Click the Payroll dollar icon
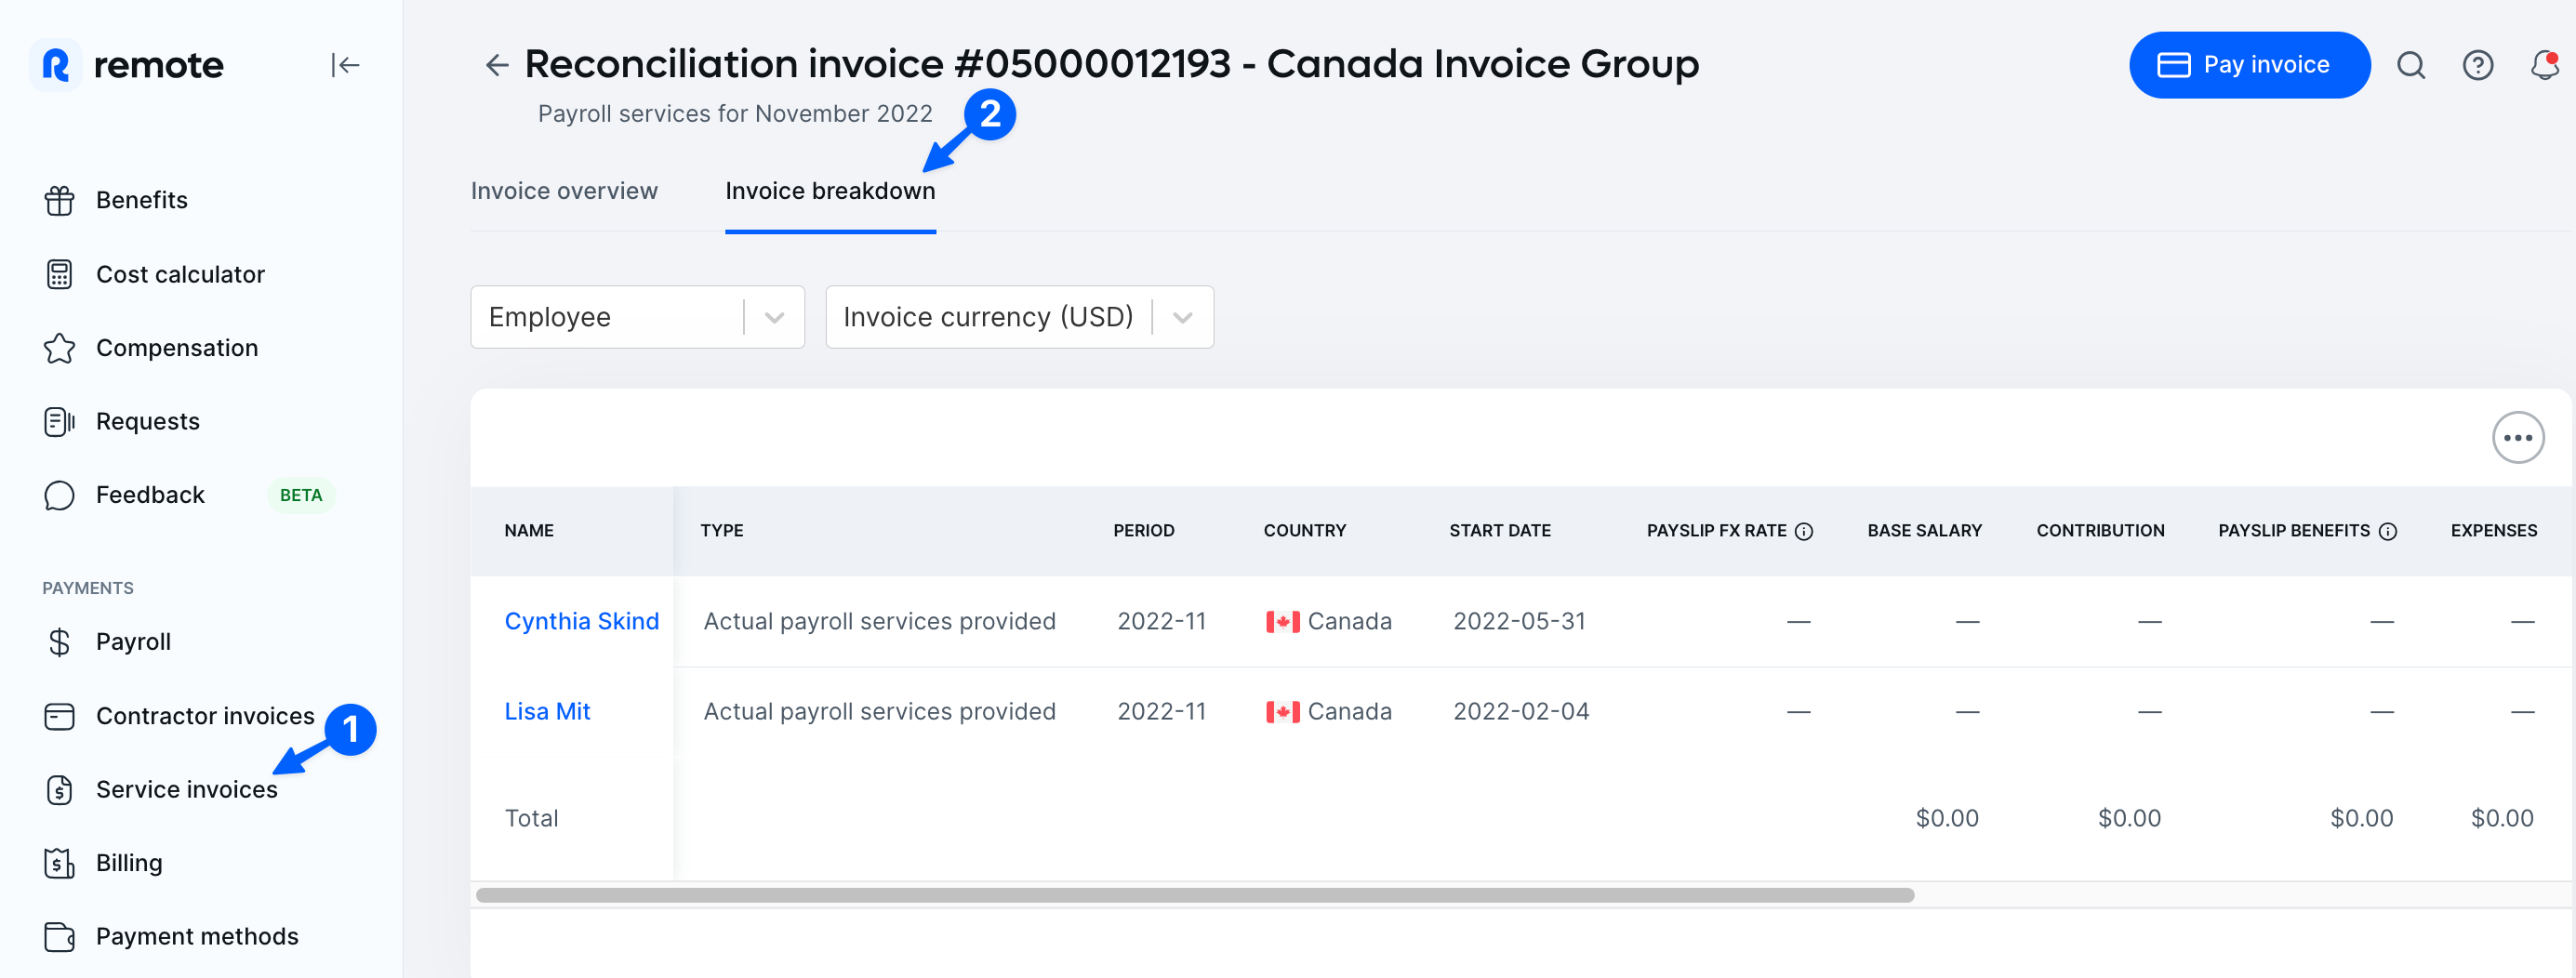2576x978 pixels. (x=60, y=641)
